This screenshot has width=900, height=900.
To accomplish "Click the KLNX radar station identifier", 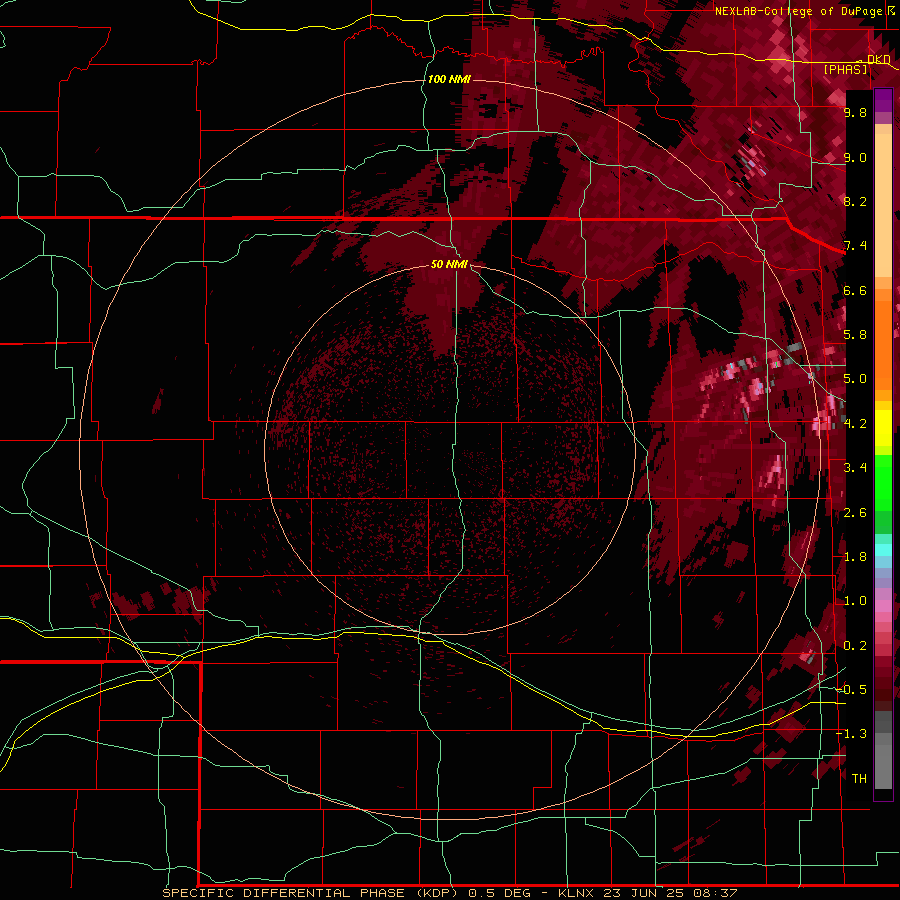I will point(577,893).
